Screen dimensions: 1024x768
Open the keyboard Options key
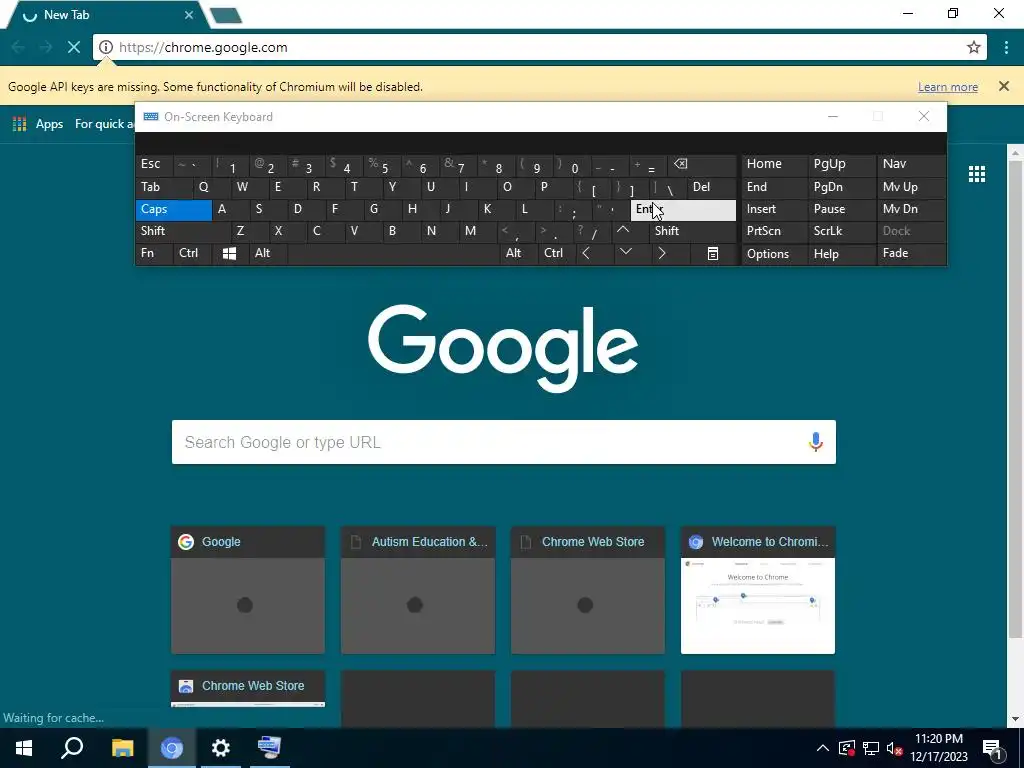coord(775,253)
